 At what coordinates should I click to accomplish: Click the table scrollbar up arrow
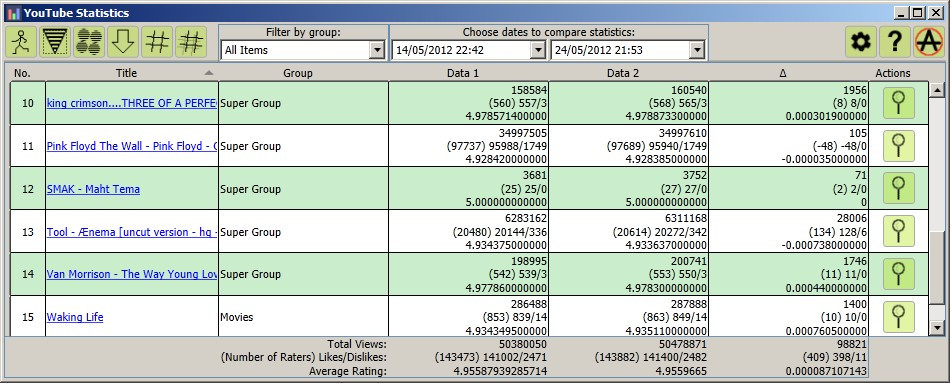coord(937,90)
